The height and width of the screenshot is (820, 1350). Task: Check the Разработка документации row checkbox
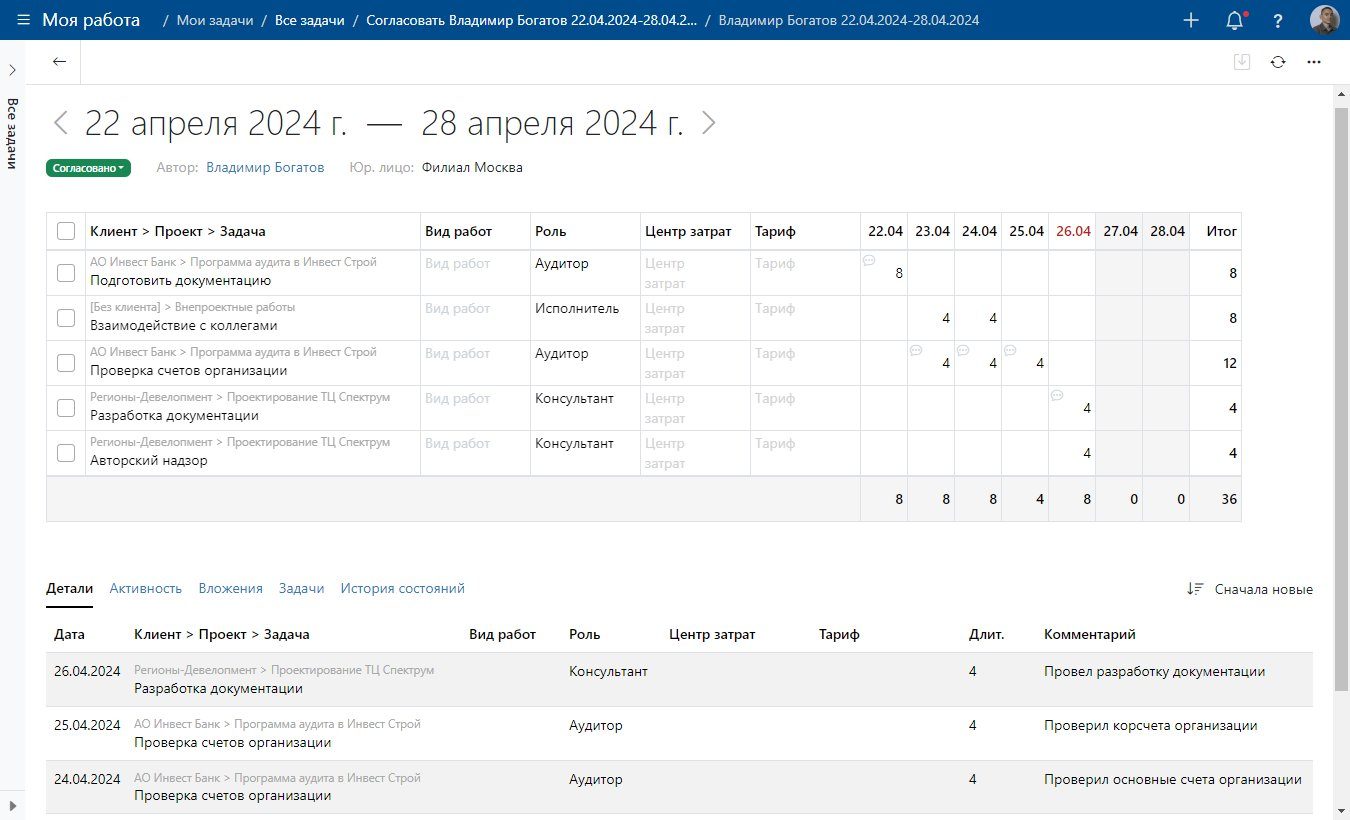tap(66, 408)
